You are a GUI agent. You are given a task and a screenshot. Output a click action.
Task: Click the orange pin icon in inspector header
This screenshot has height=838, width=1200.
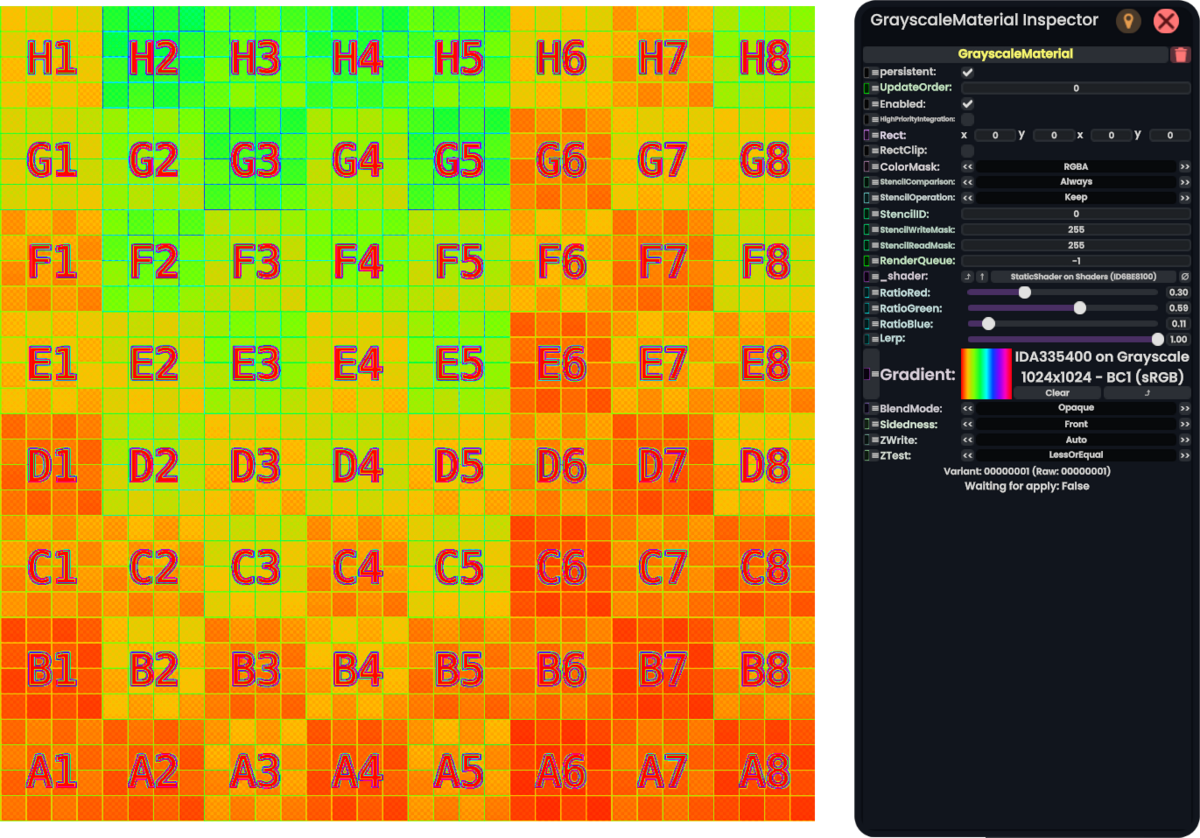[x=1128, y=21]
